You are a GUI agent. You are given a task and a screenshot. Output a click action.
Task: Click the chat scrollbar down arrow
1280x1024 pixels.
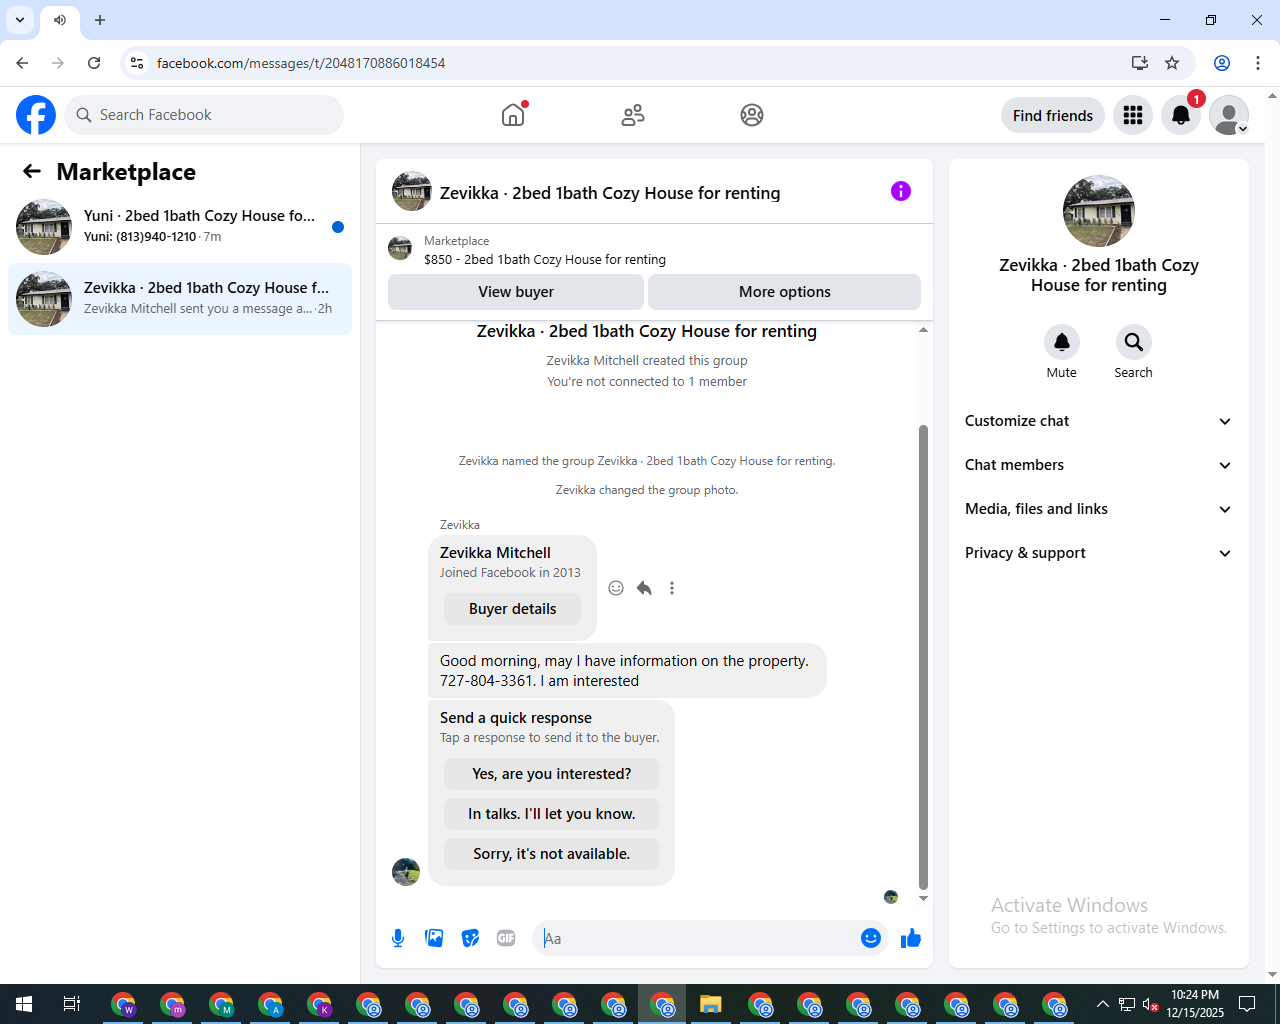(x=923, y=898)
